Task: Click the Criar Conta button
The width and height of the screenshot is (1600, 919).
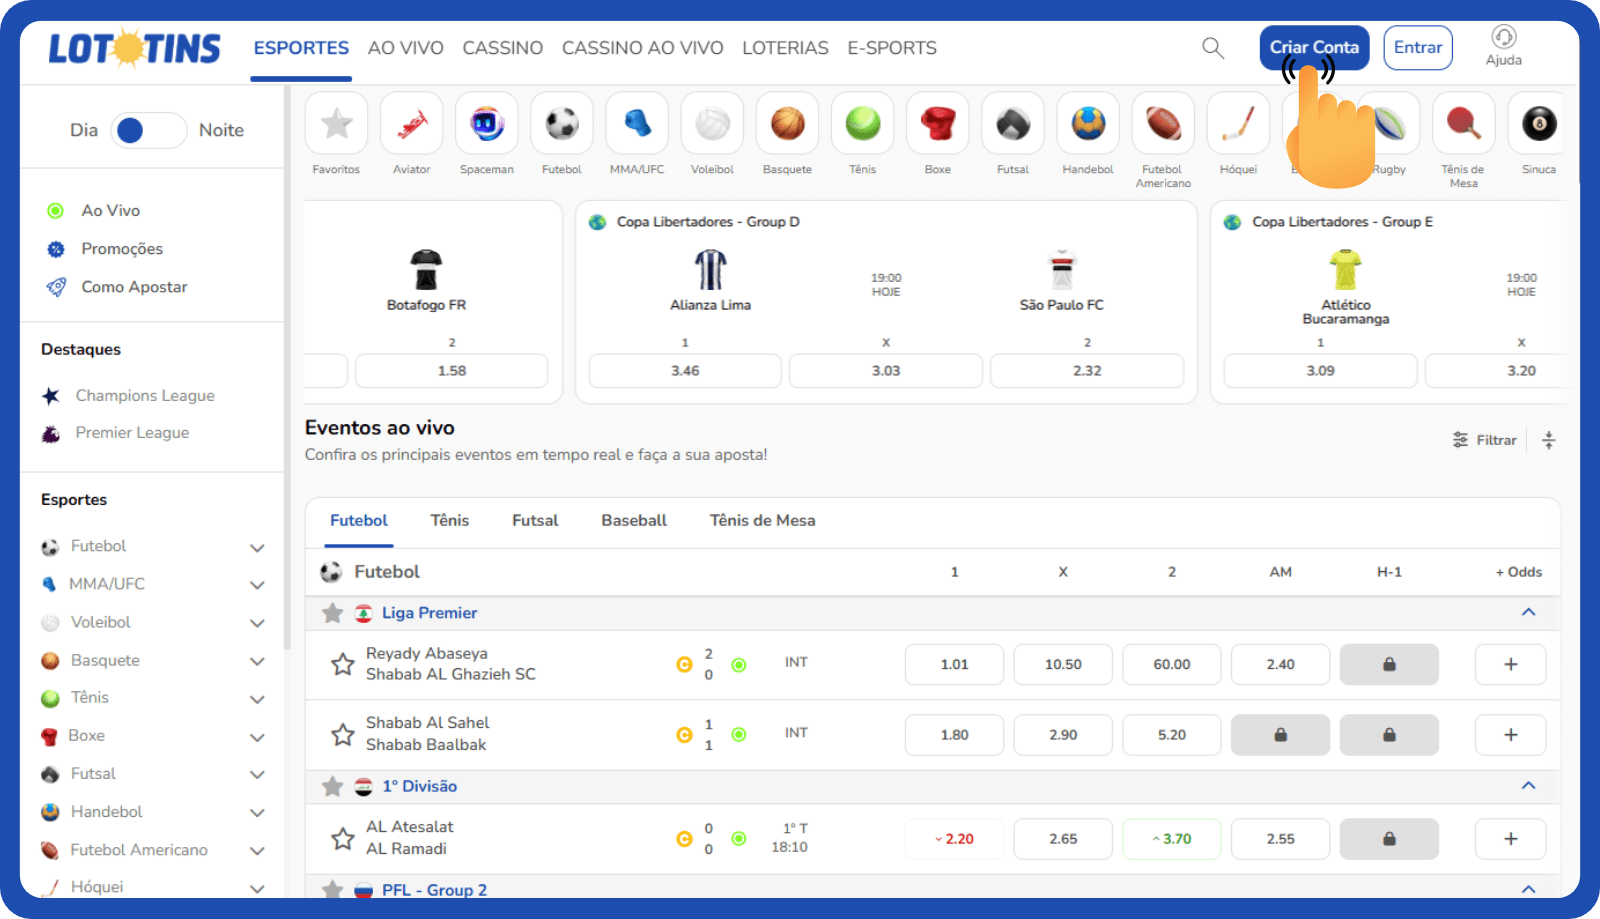Action: click(x=1314, y=47)
